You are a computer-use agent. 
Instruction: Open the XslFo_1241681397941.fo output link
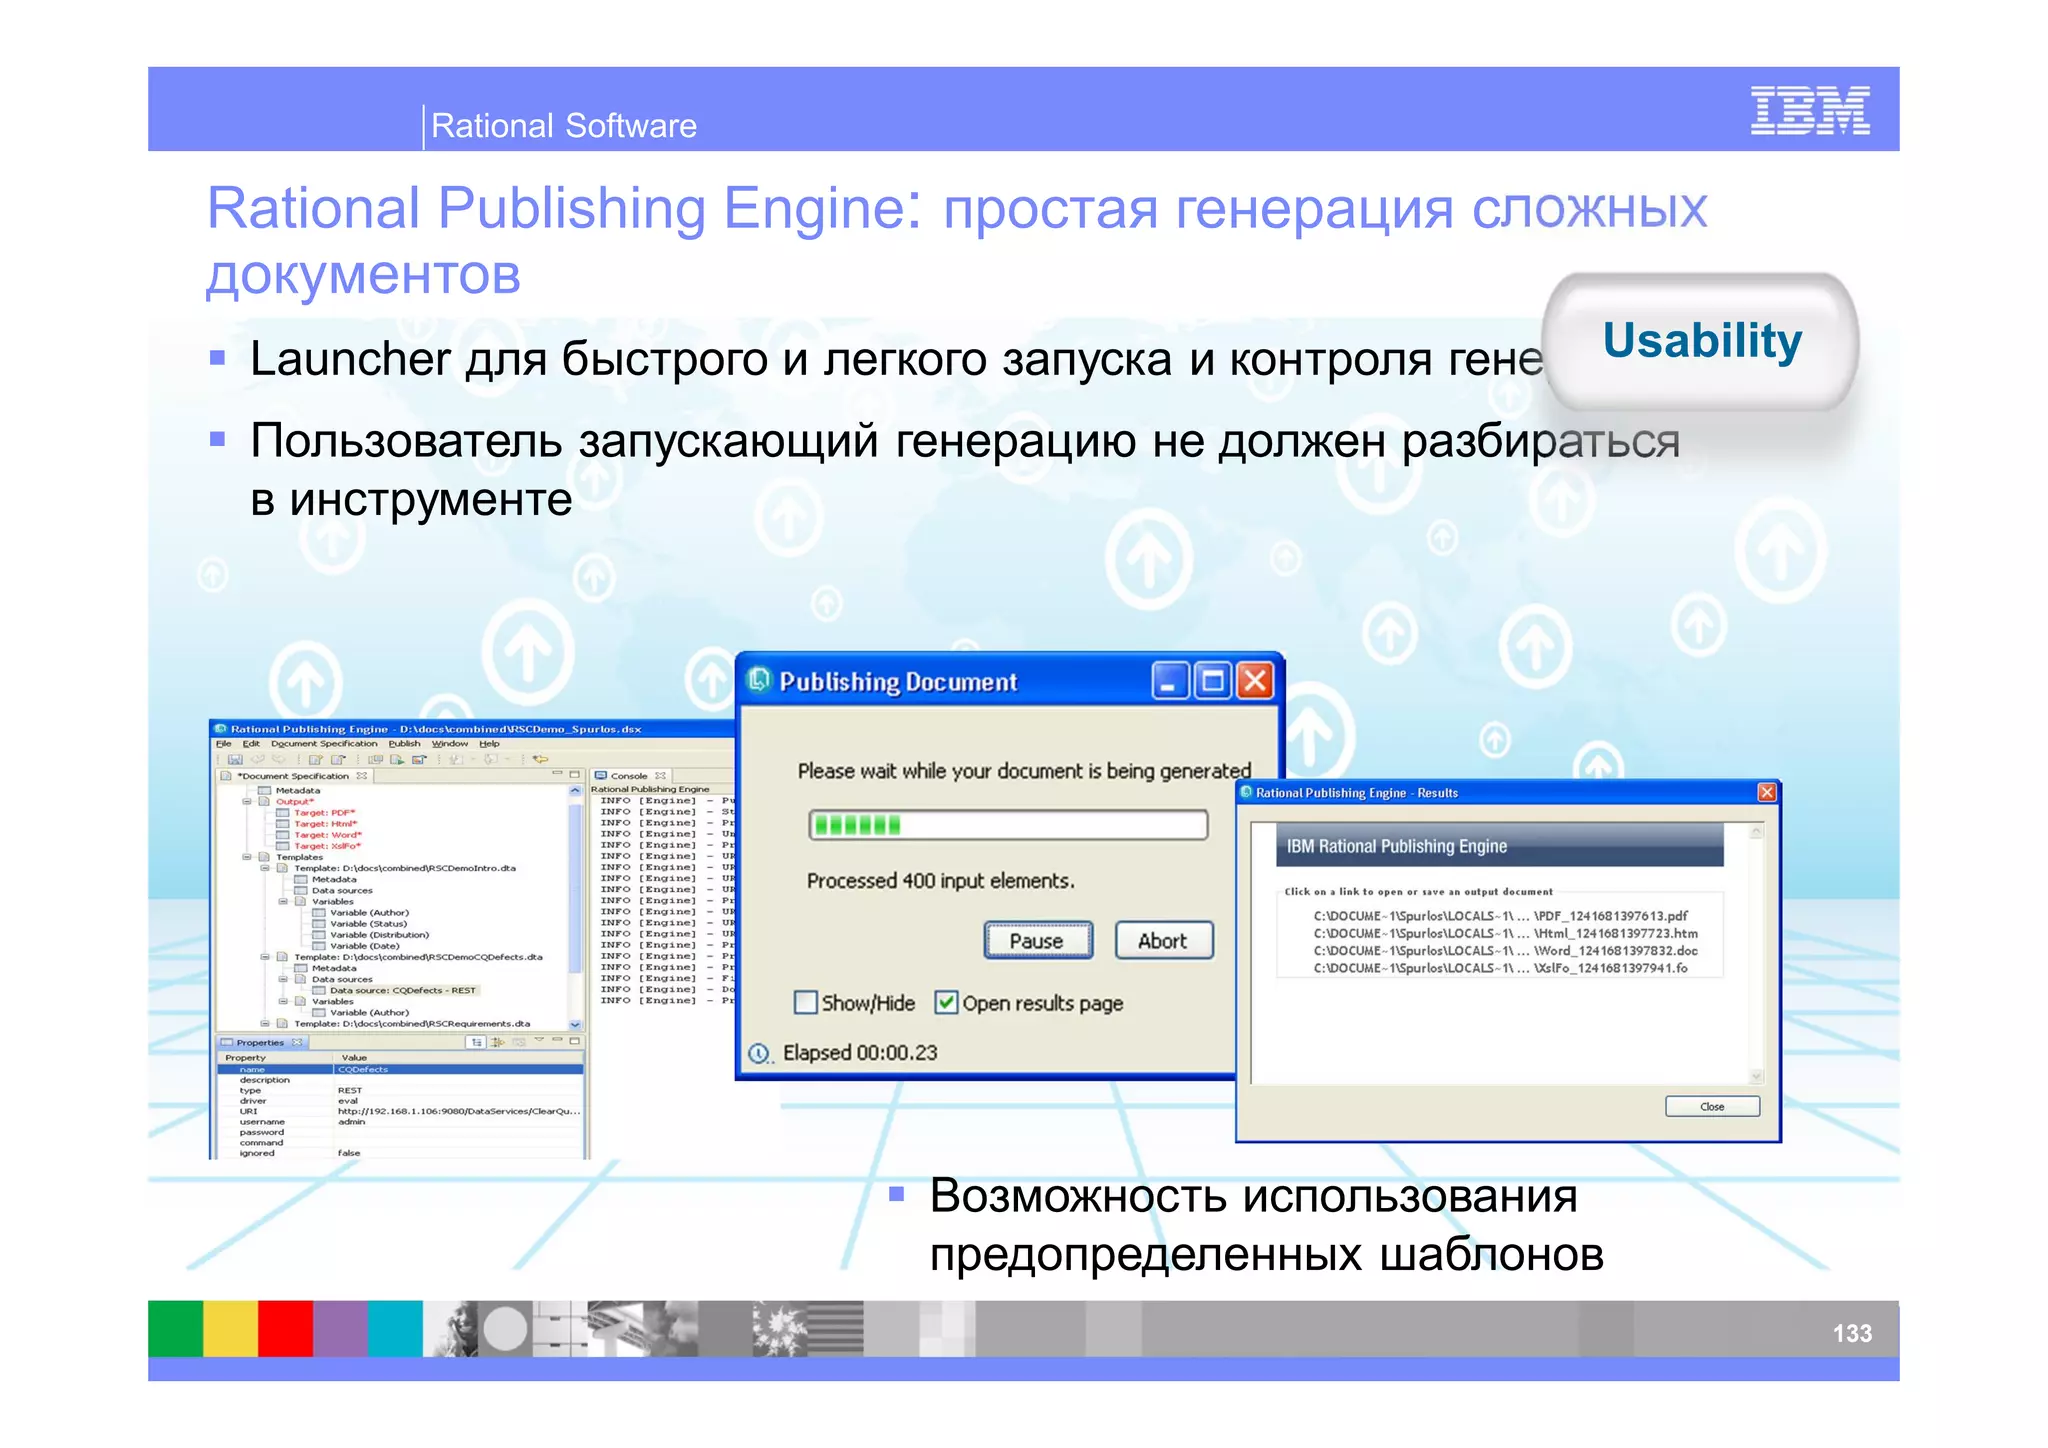pyautogui.click(x=1500, y=968)
